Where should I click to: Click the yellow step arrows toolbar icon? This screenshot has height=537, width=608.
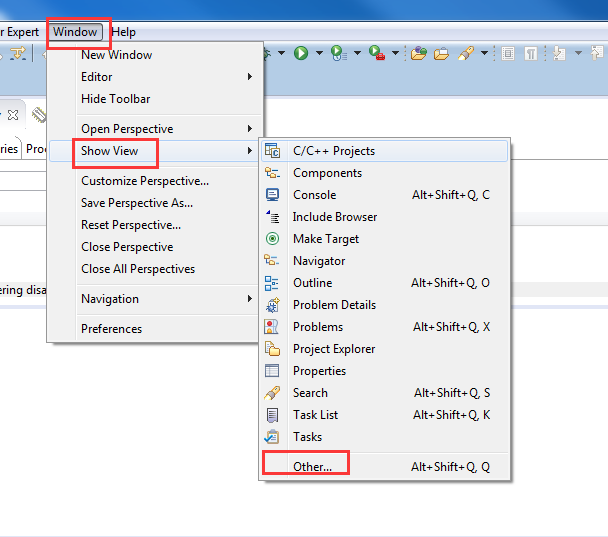18,53
